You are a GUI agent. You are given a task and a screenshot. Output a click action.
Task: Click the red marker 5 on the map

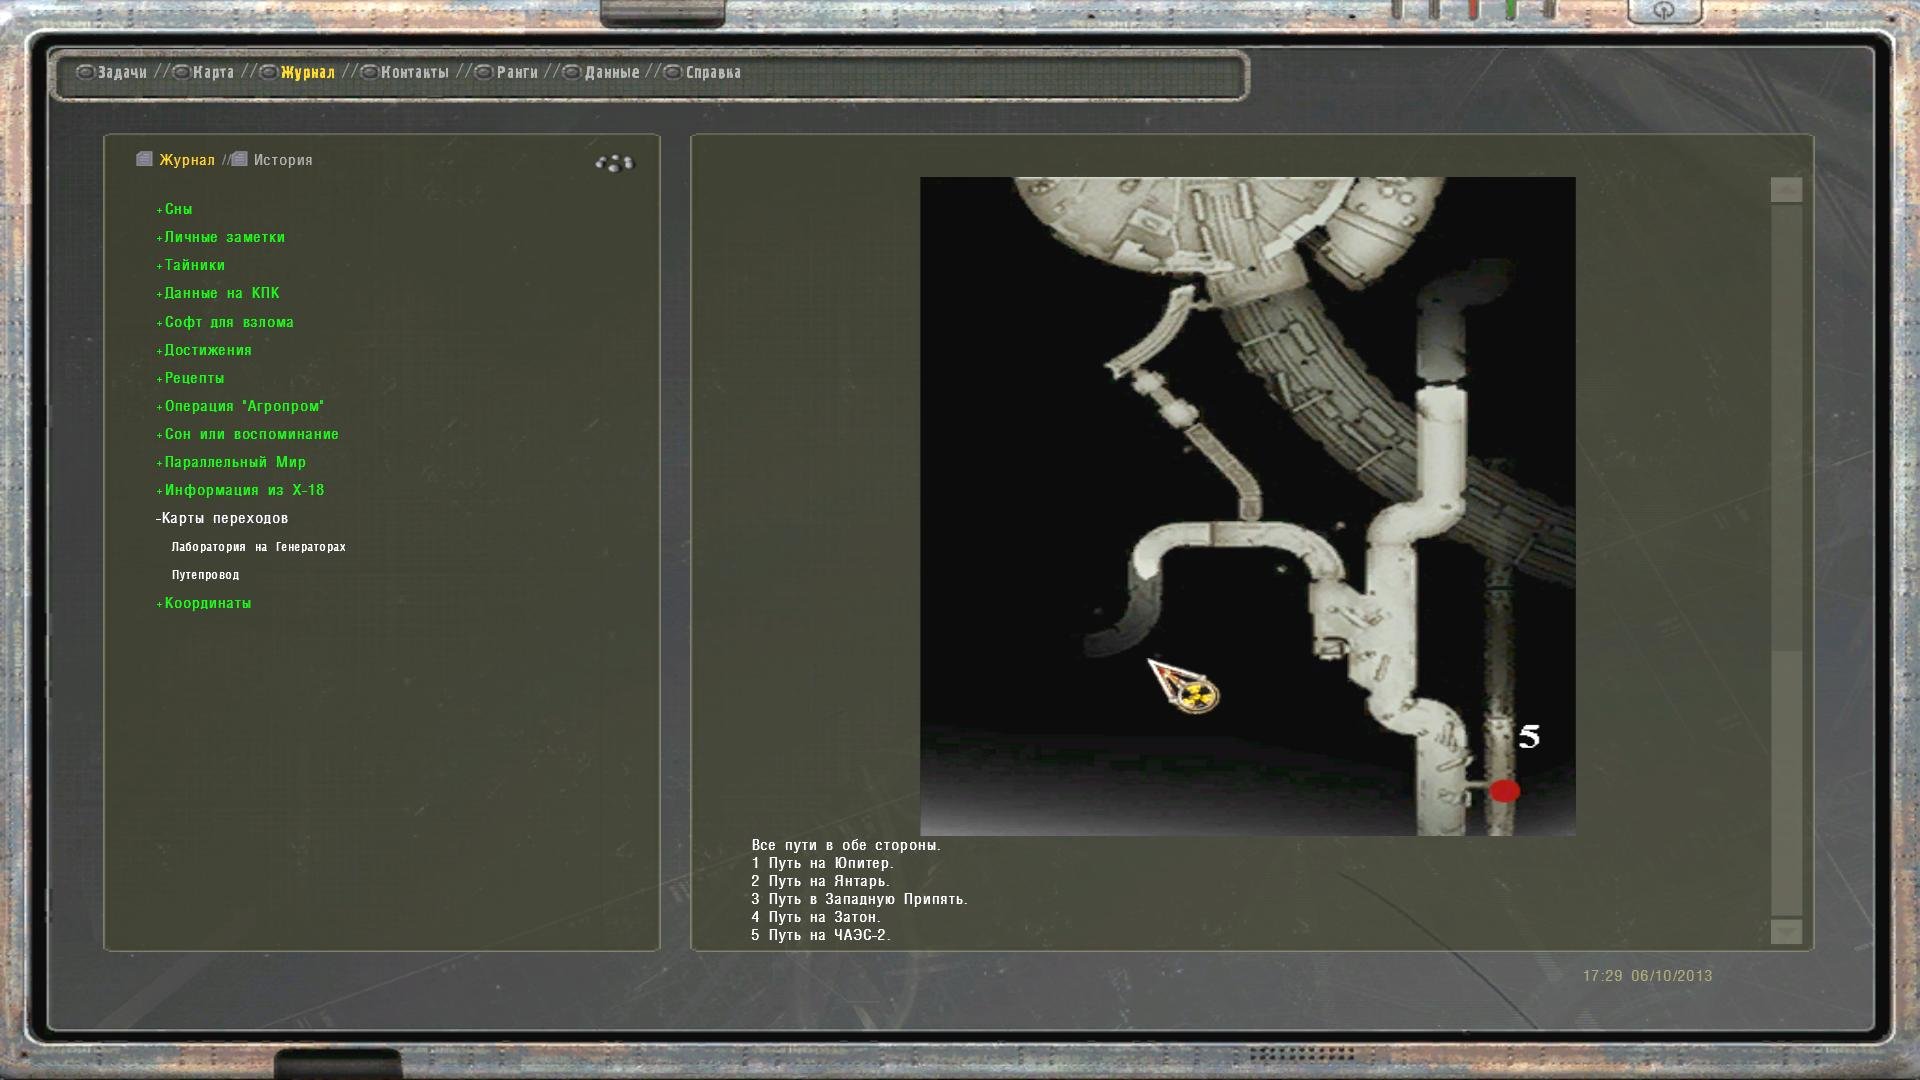tap(1504, 791)
